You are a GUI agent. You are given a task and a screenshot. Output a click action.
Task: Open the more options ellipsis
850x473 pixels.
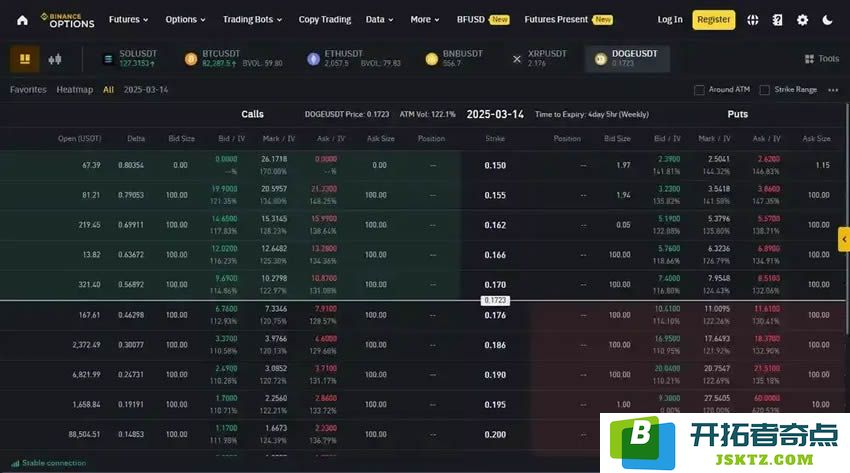click(833, 90)
